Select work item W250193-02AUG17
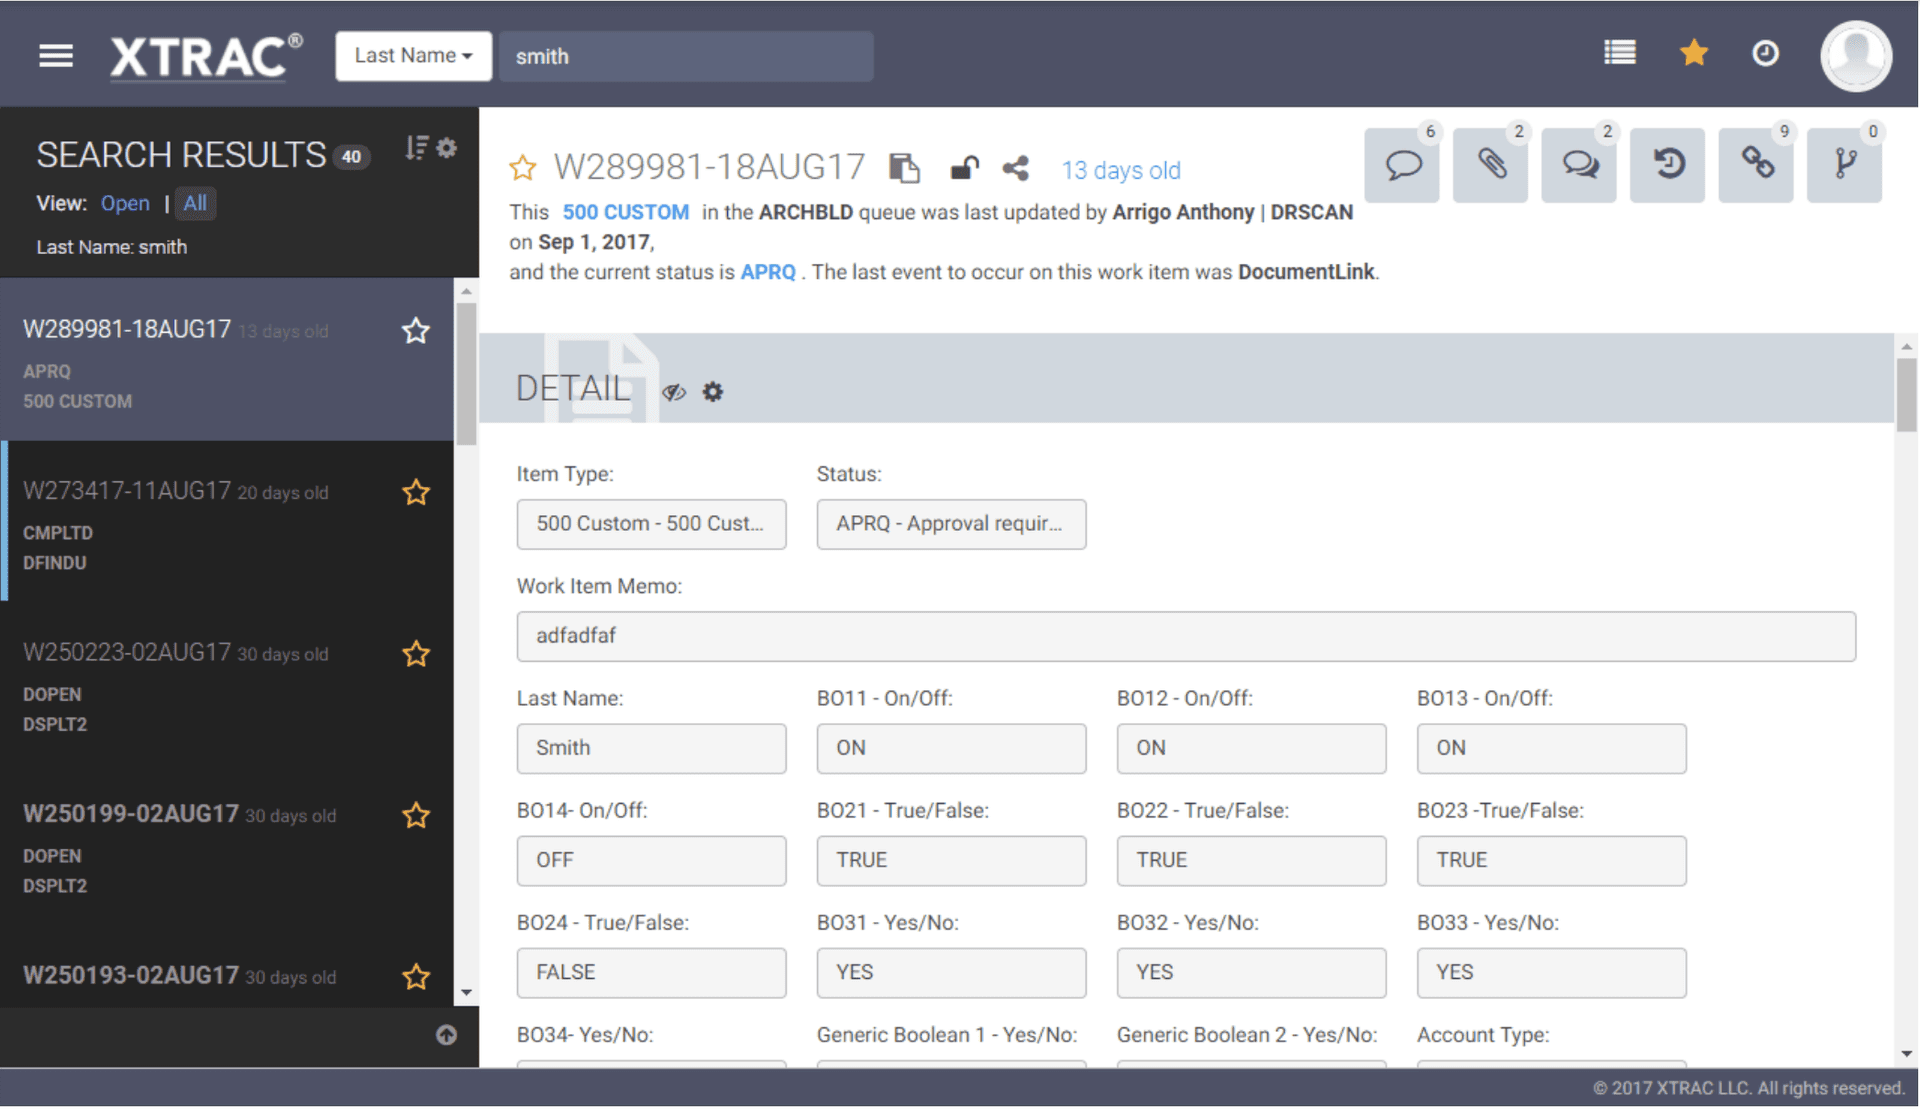 point(227,968)
